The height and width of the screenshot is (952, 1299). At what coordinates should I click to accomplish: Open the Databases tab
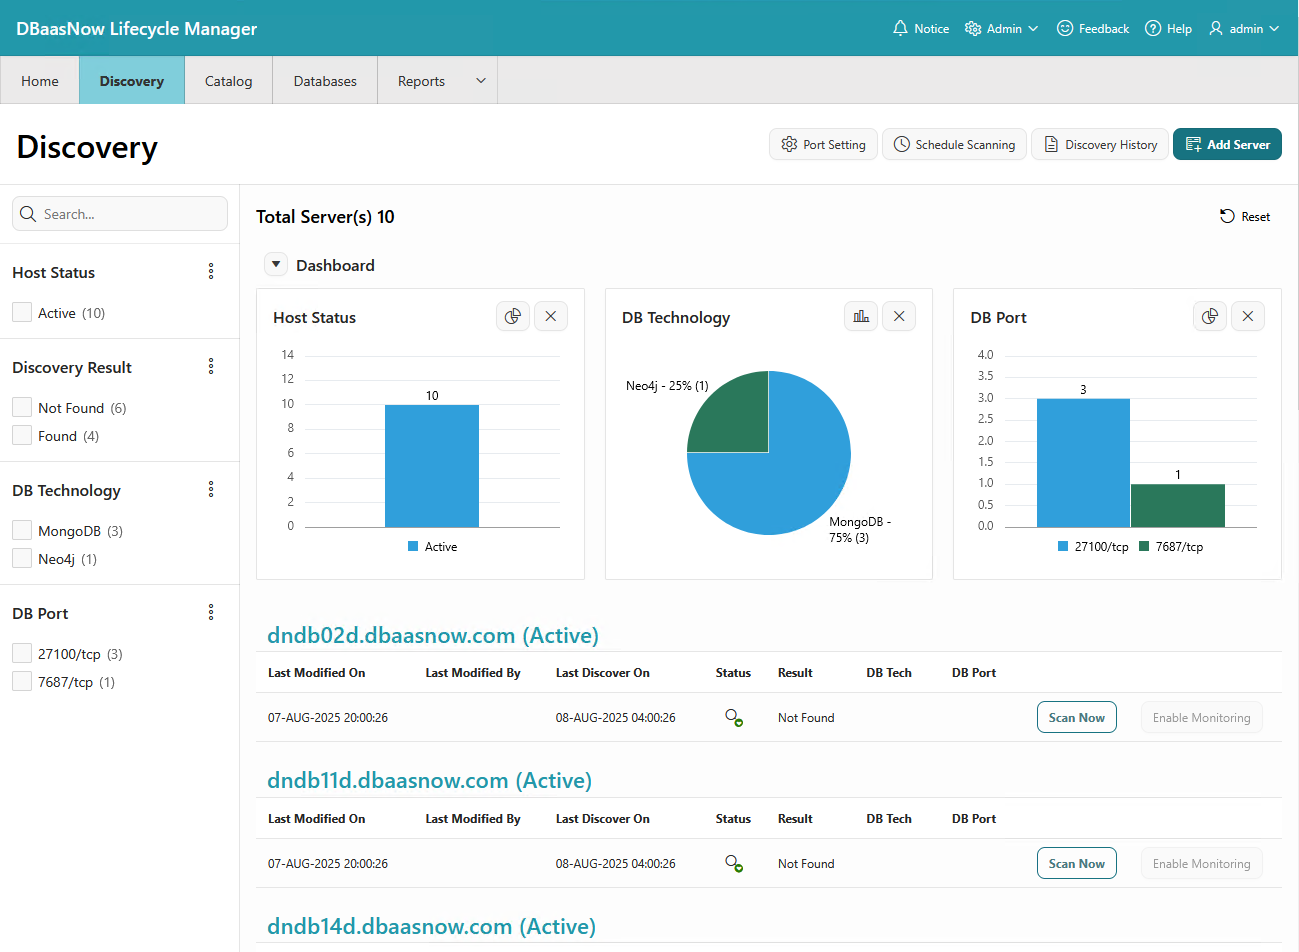point(325,81)
